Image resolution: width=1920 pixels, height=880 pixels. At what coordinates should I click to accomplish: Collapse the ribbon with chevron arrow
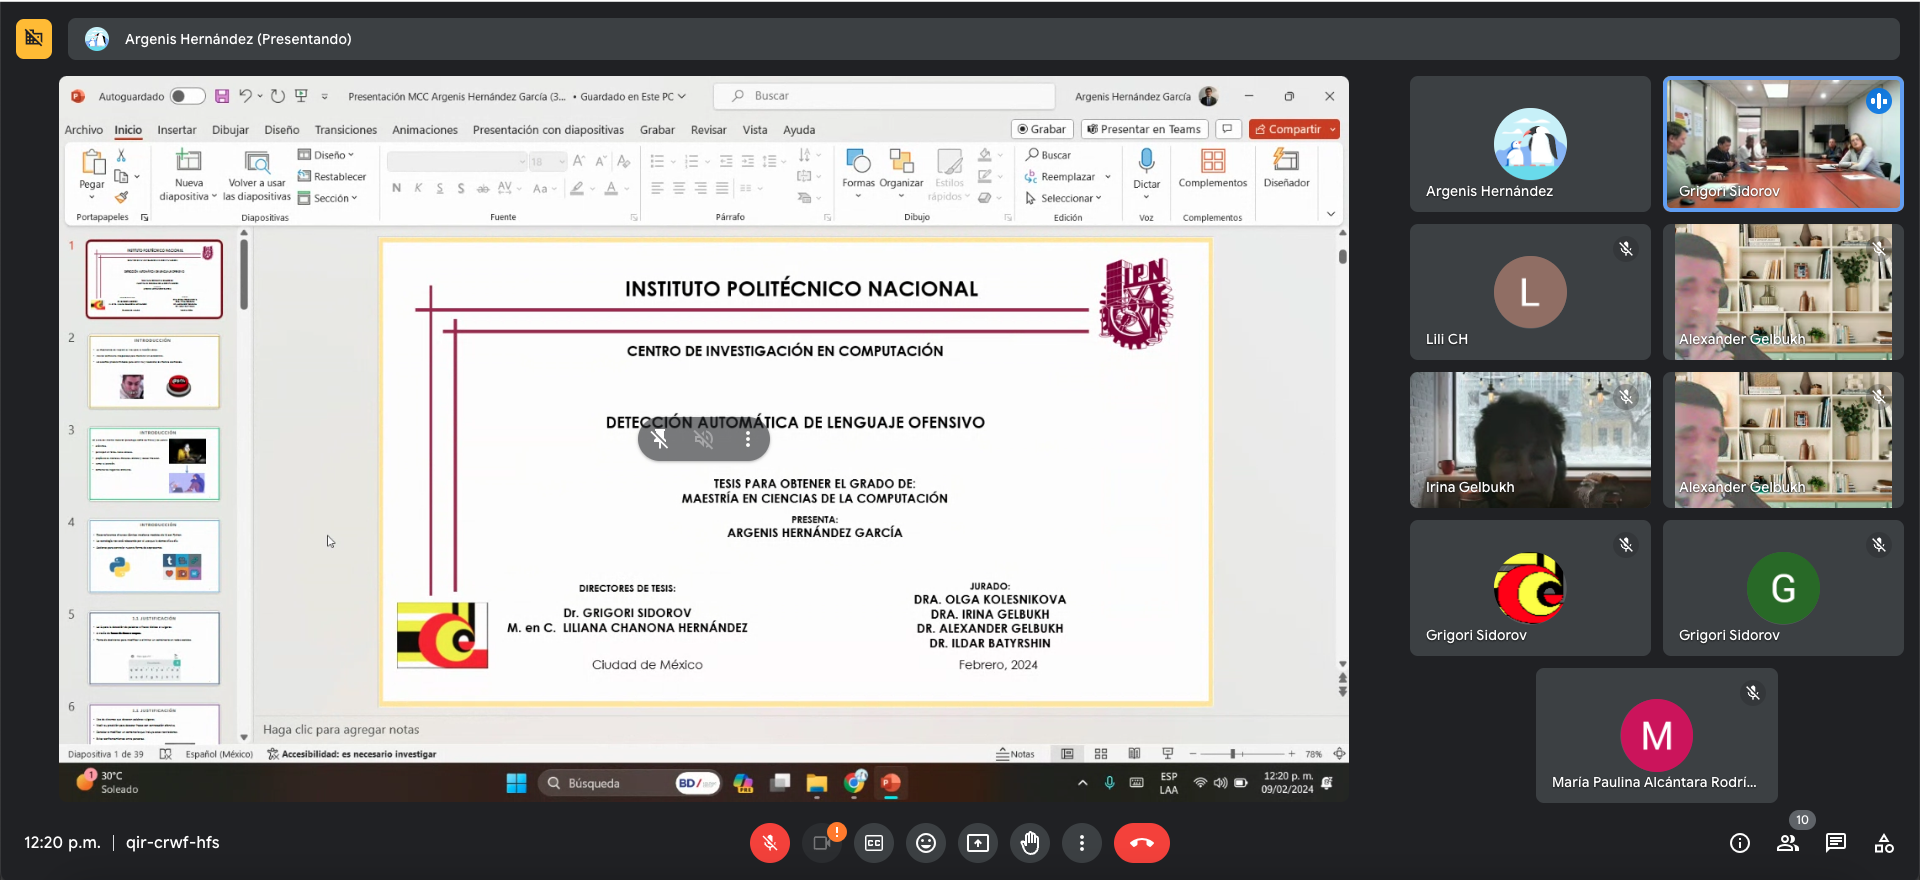click(x=1330, y=214)
